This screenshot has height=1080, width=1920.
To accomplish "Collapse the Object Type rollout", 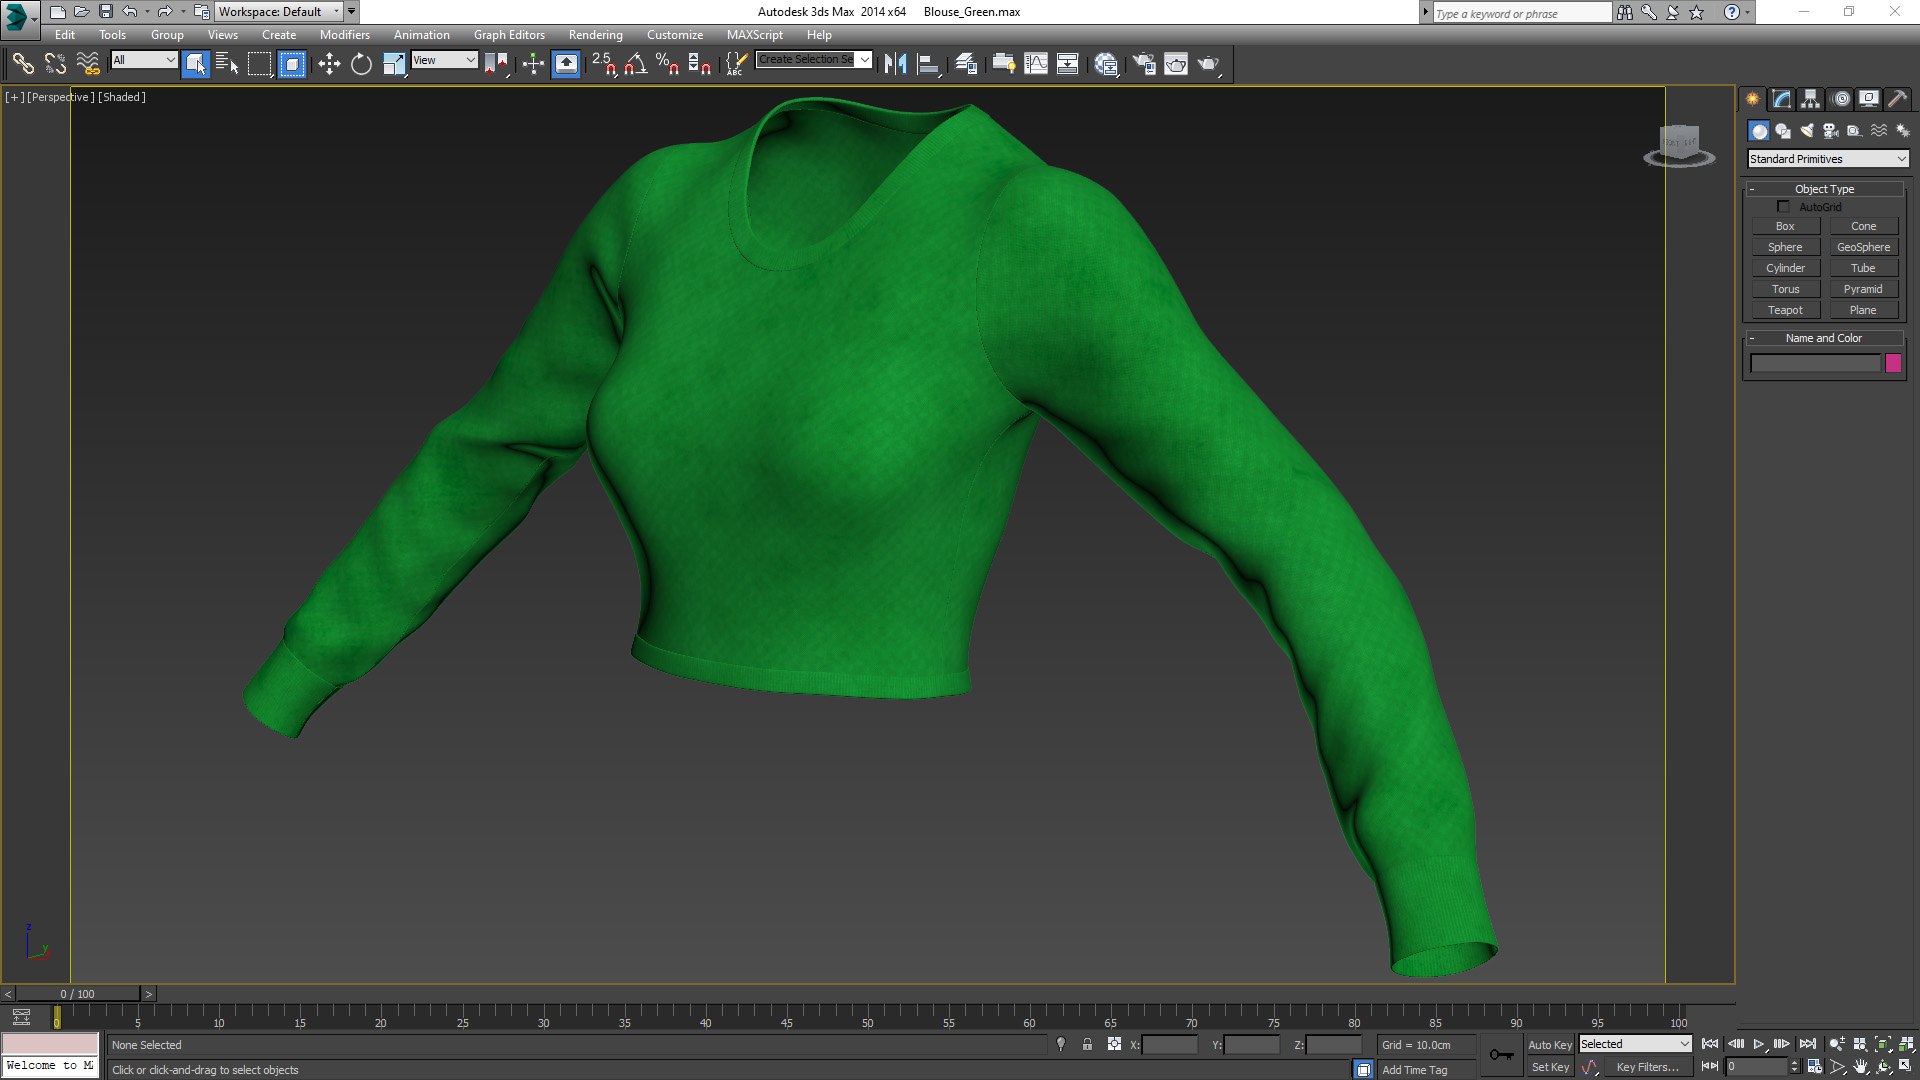I will coord(1824,189).
